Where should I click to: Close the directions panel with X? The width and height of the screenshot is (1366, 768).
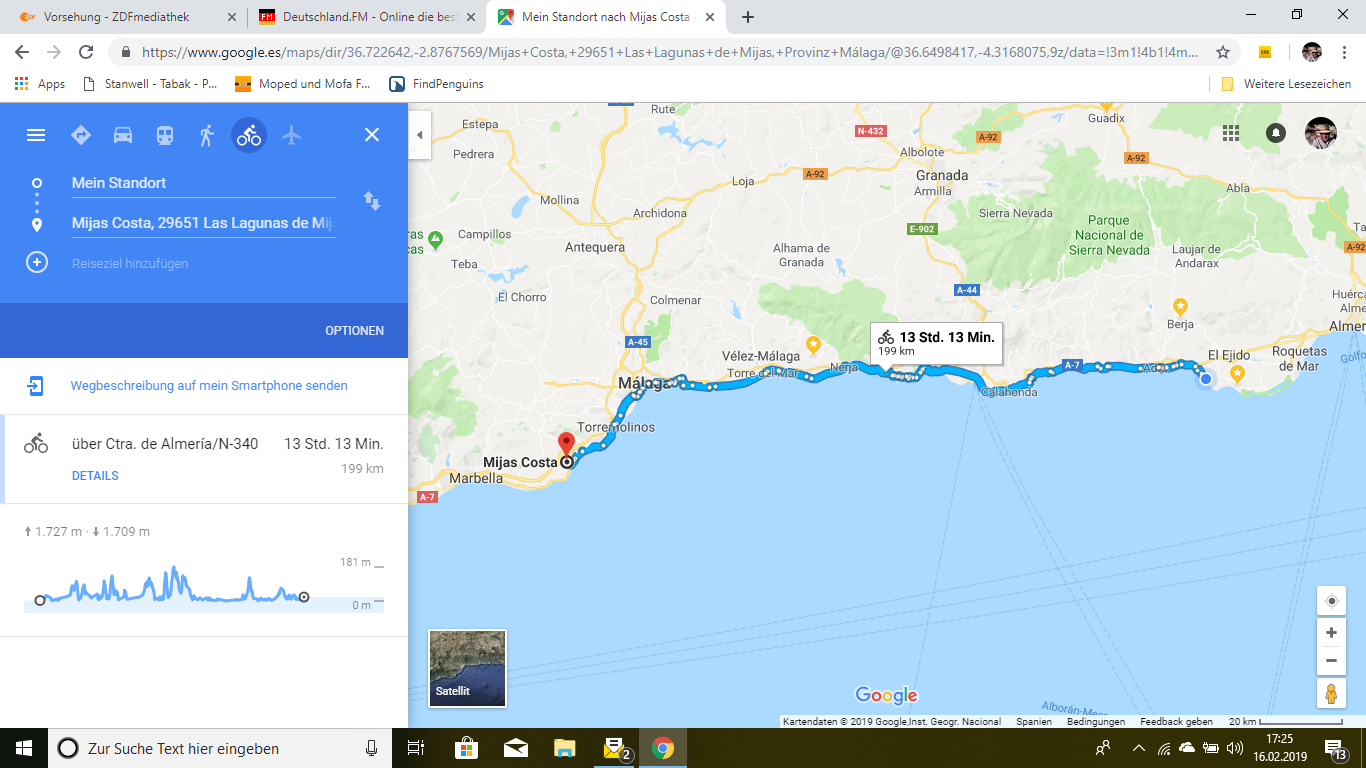pos(372,135)
